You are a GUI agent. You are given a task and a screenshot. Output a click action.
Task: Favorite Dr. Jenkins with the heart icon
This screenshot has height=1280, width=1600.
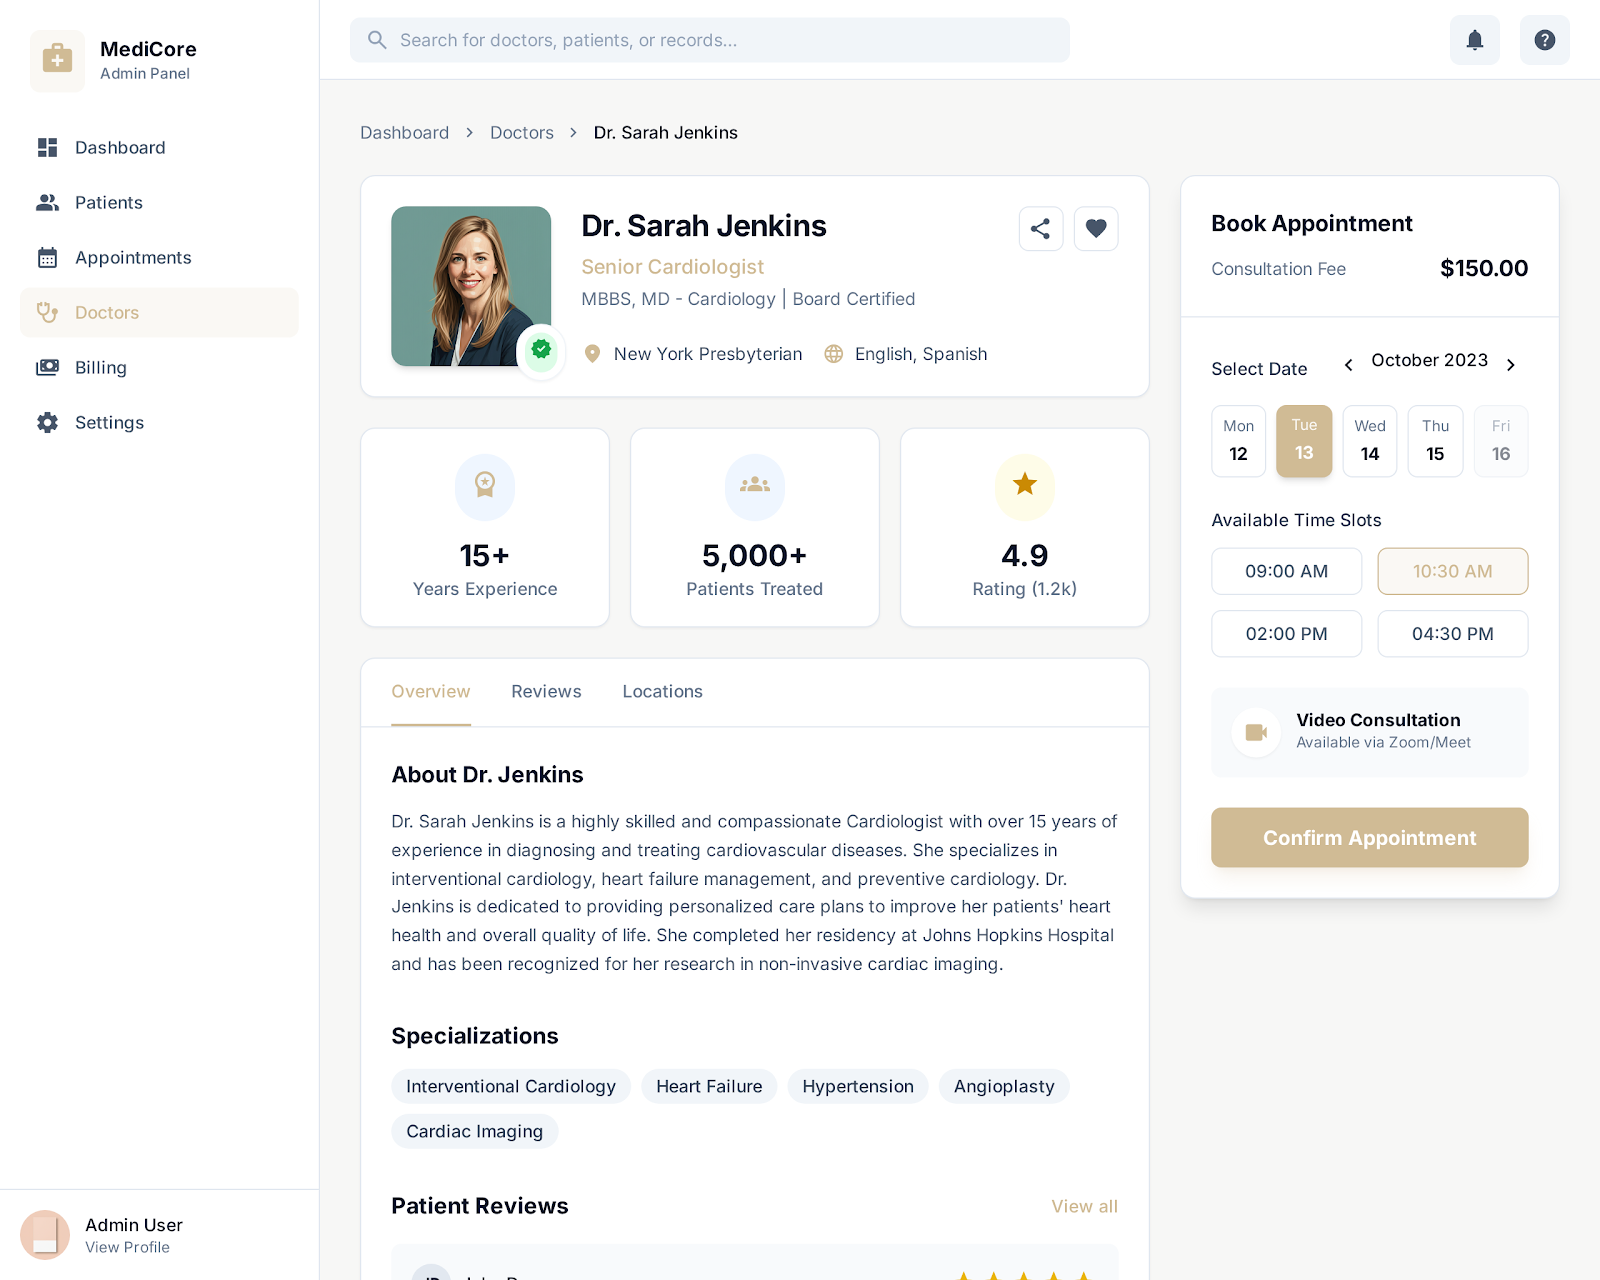point(1096,228)
